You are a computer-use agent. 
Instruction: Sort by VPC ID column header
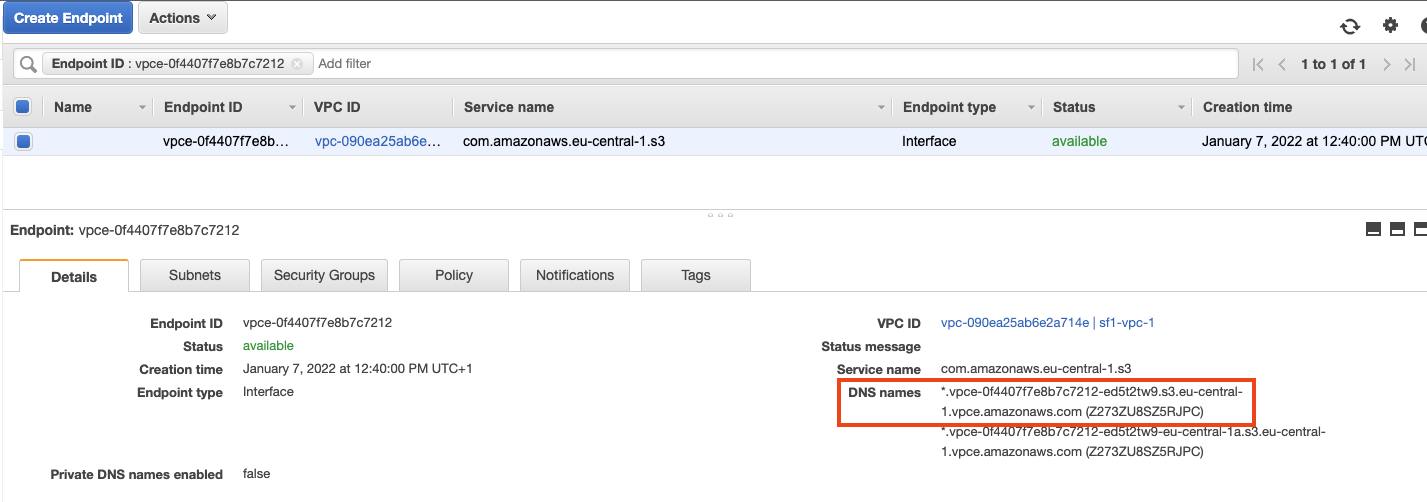[x=337, y=107]
